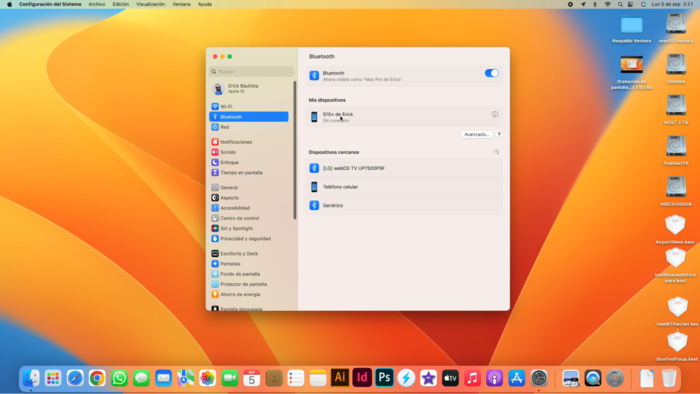Launch Google Chrome from the Dock
Viewport: 700px width, 394px height.
pos(97,378)
